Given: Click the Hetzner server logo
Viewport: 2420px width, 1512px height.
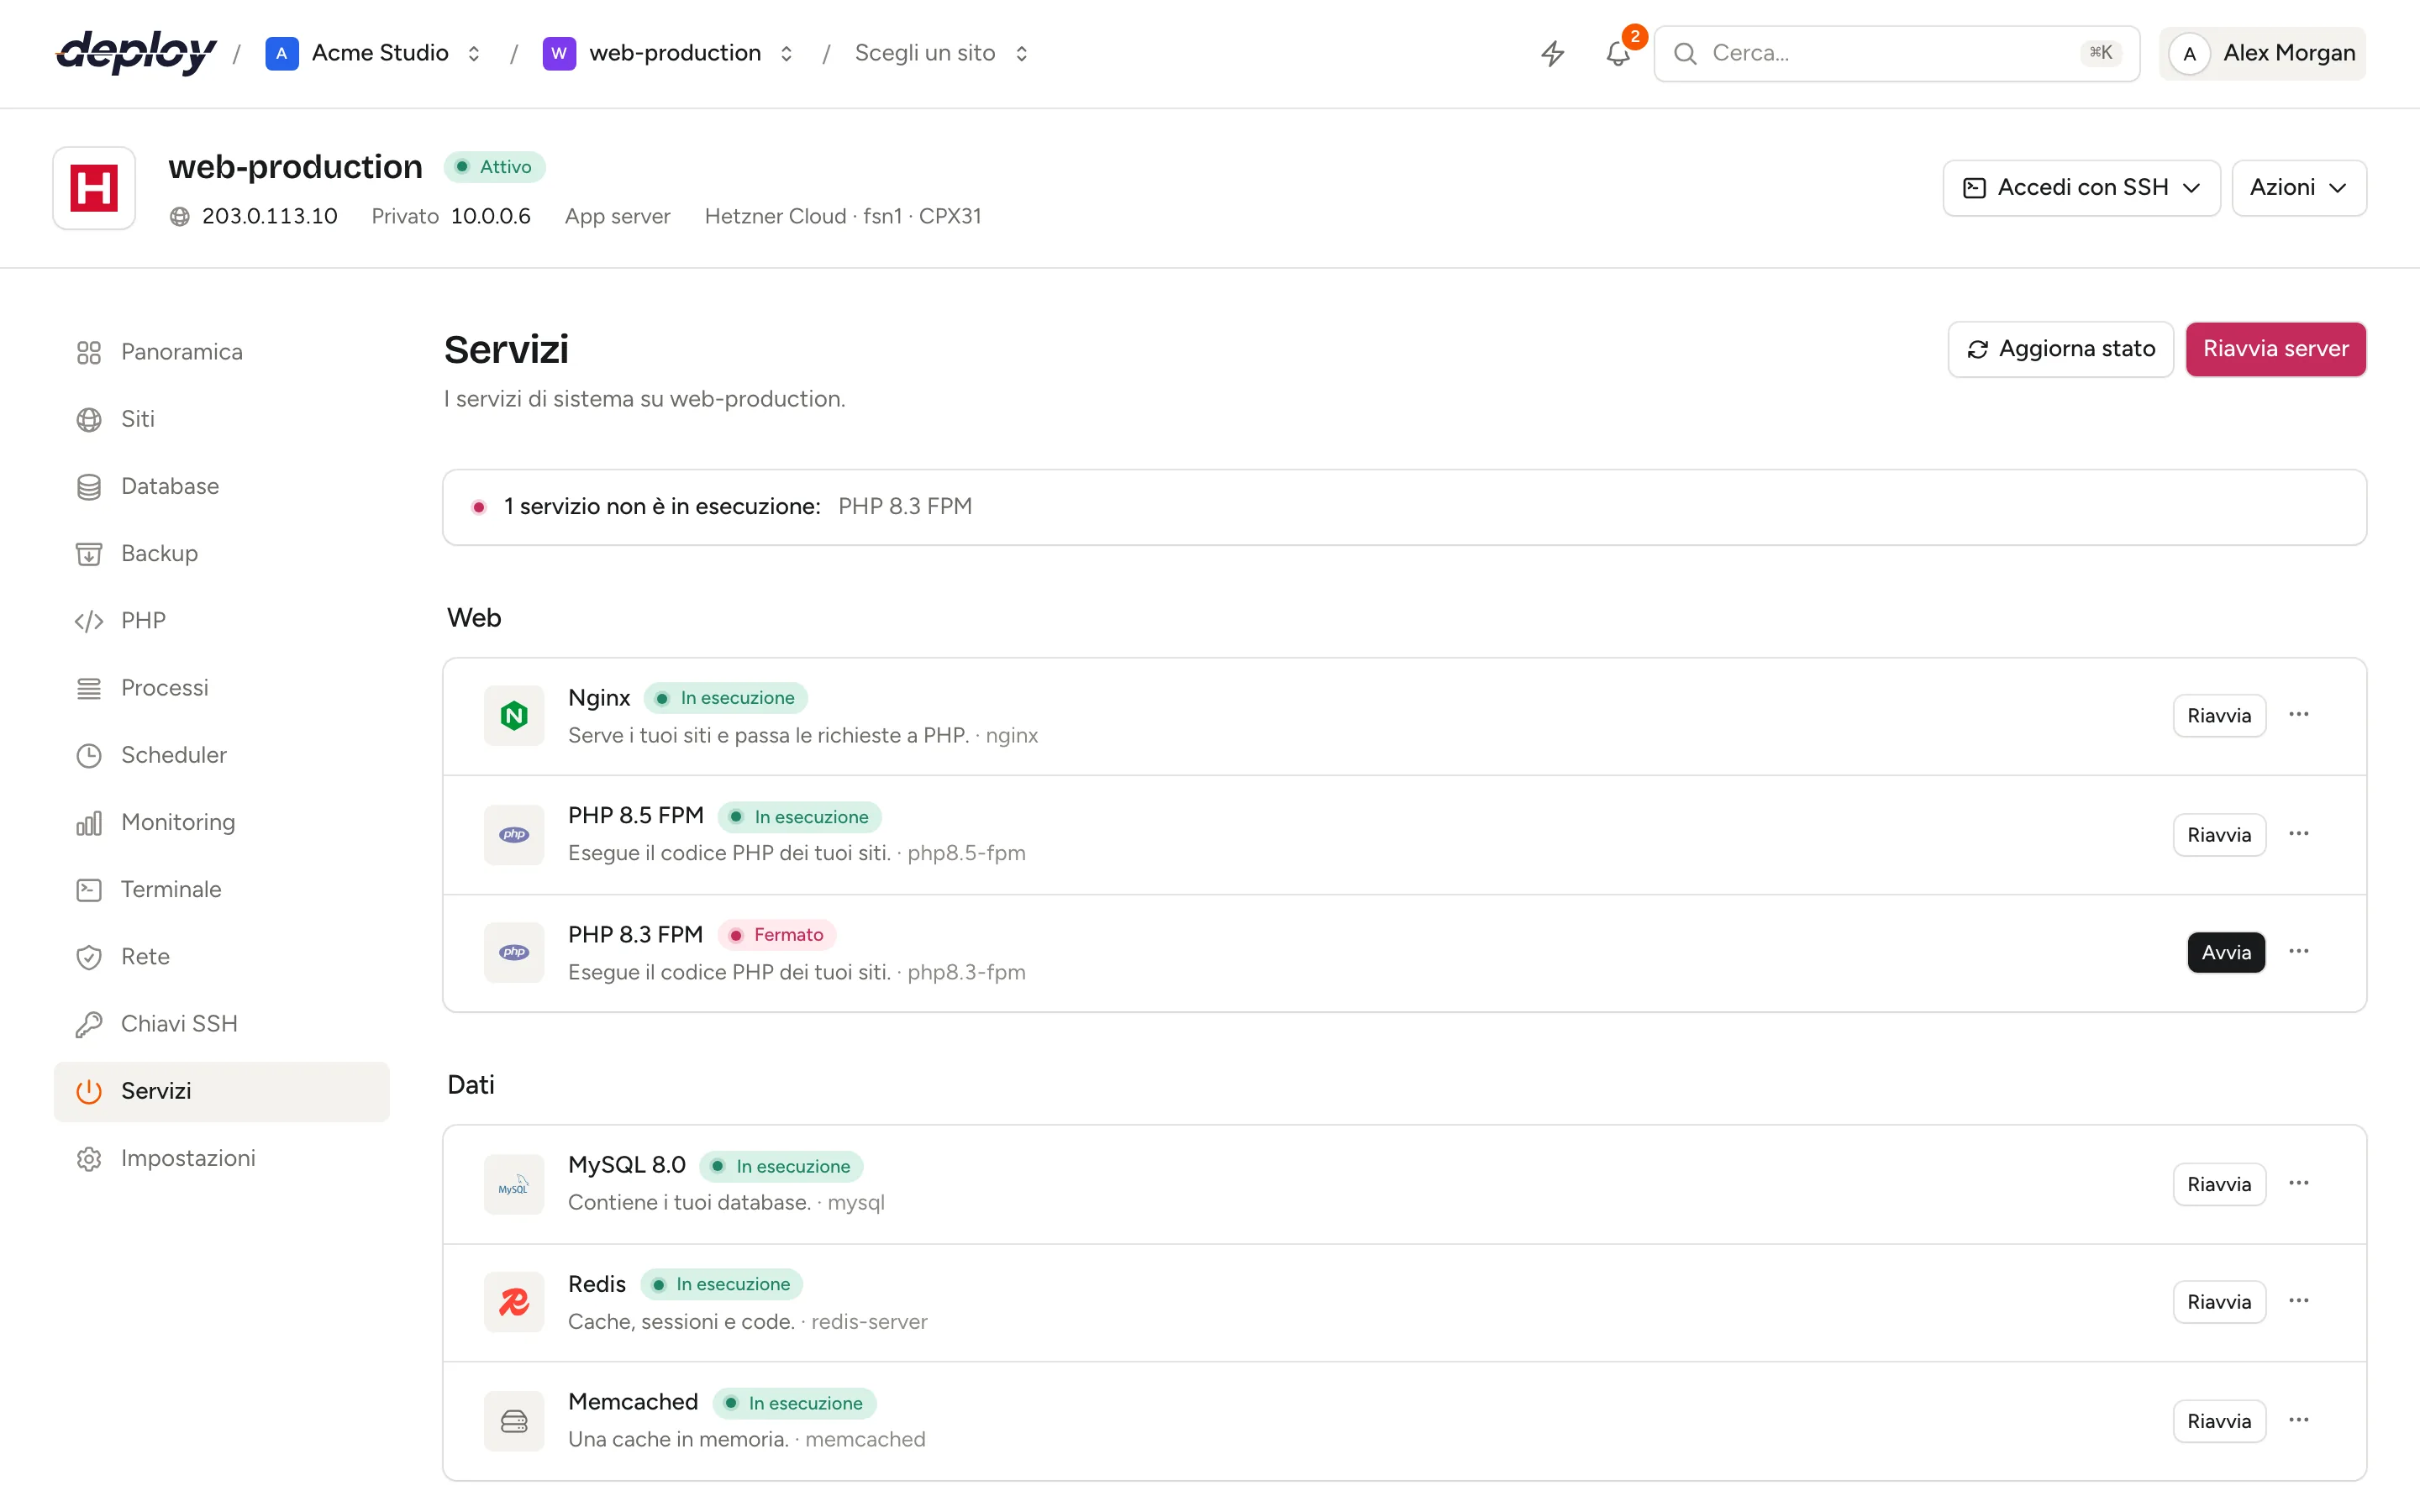Looking at the screenshot, I should [x=94, y=188].
